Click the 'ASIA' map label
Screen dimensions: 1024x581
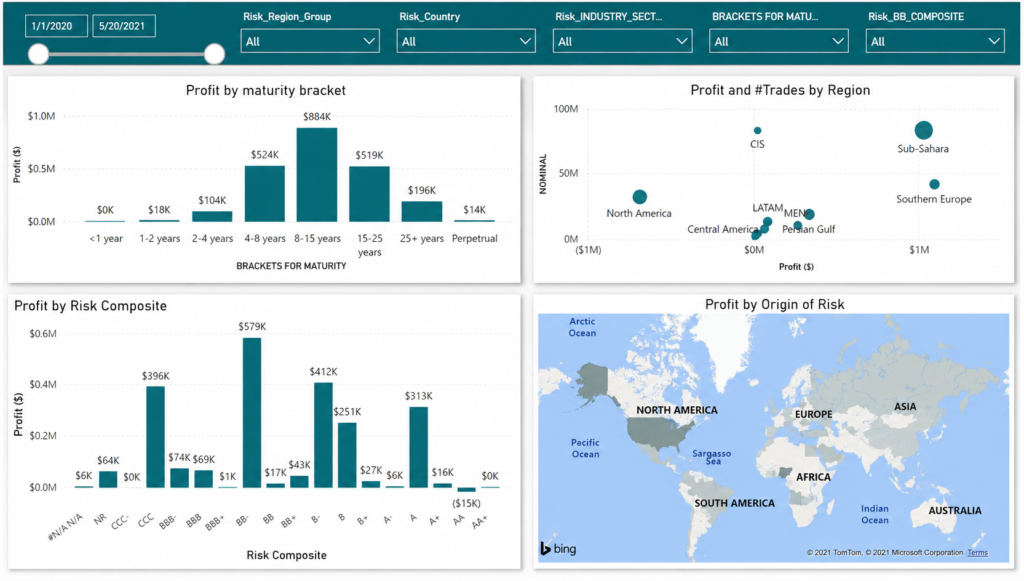pos(905,407)
